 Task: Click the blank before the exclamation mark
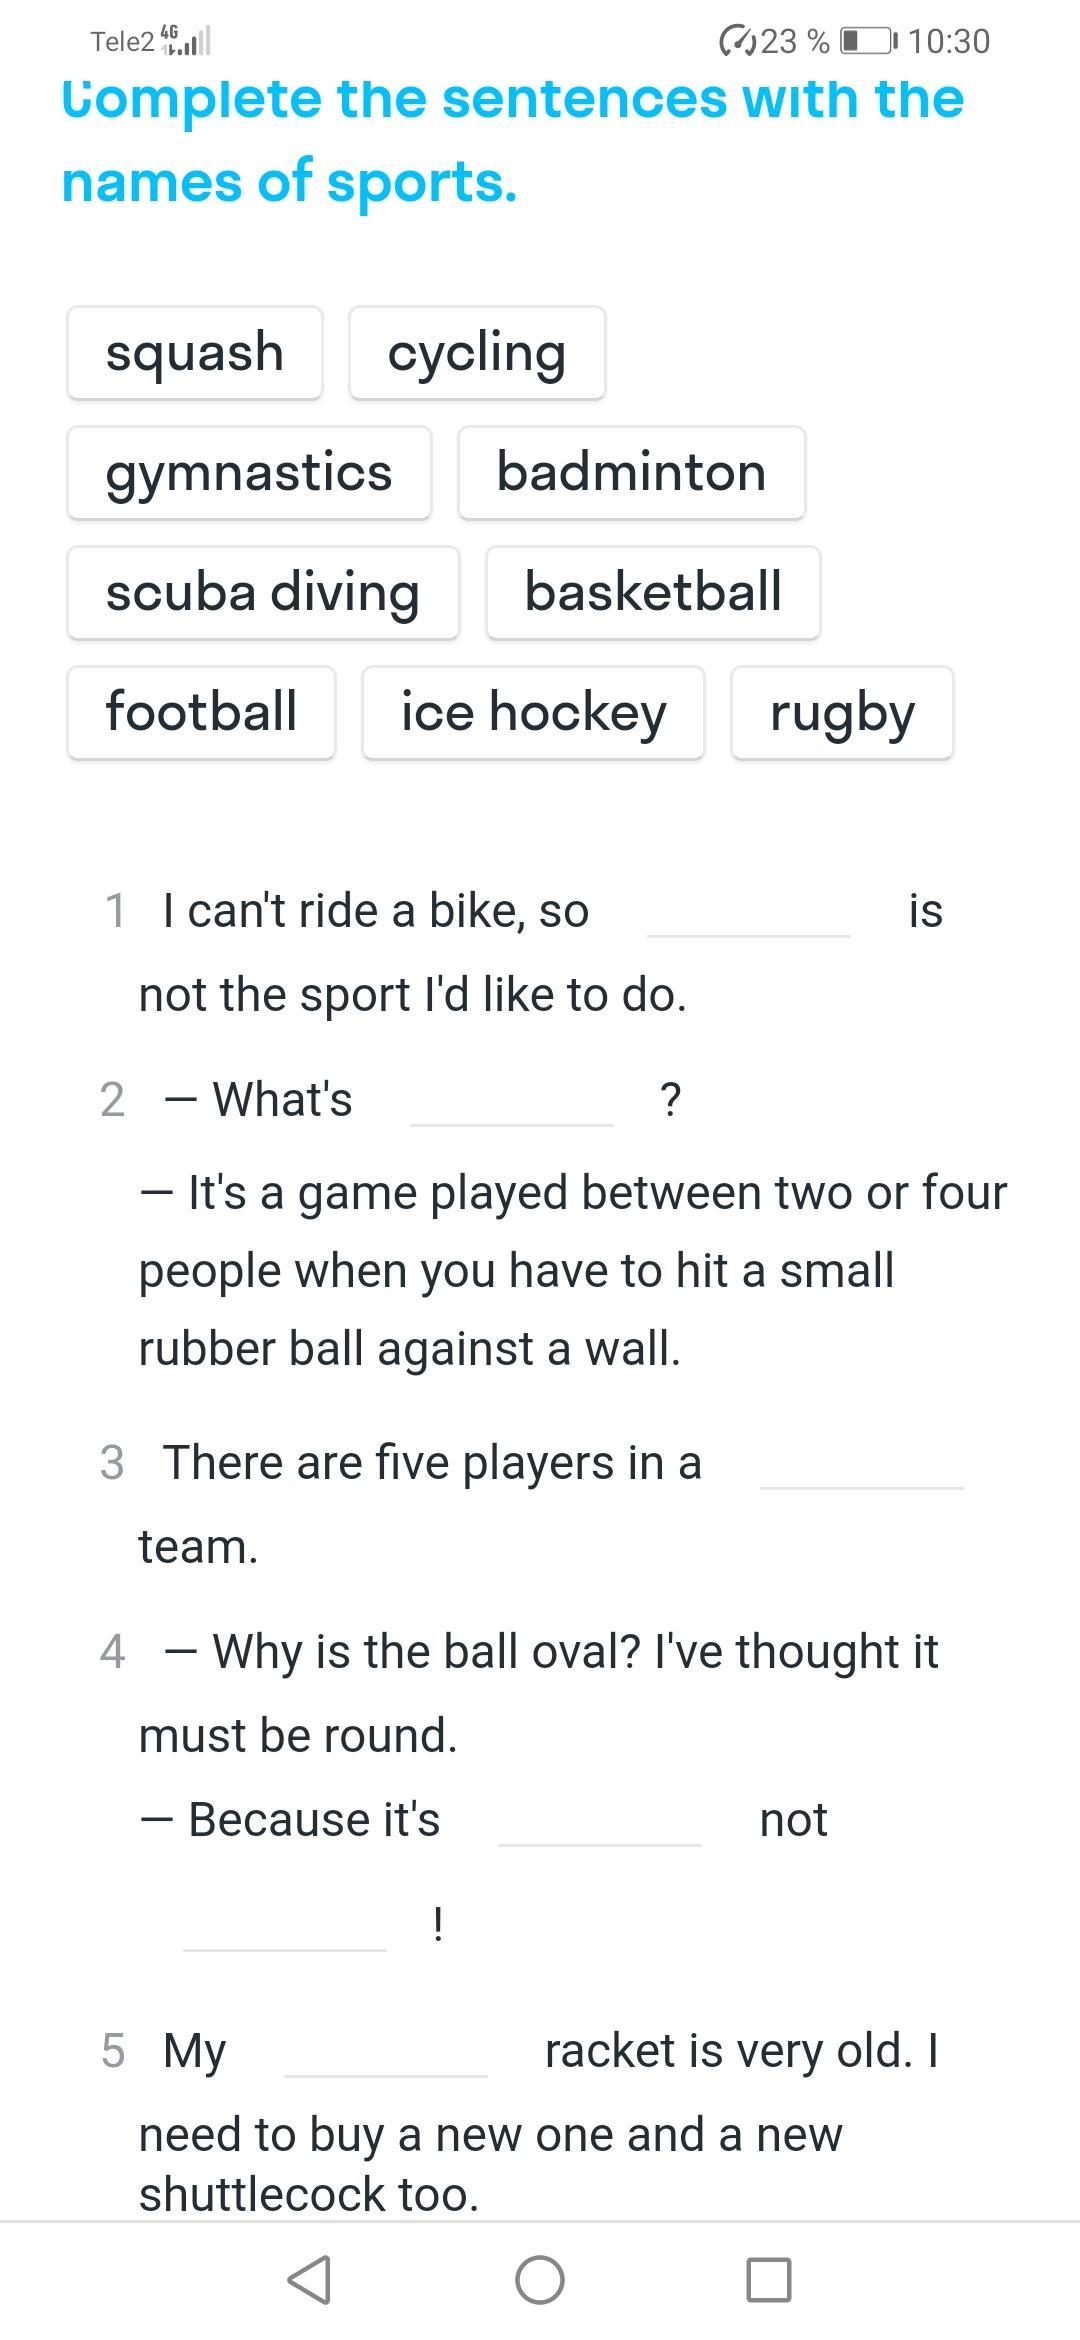coord(285,1927)
